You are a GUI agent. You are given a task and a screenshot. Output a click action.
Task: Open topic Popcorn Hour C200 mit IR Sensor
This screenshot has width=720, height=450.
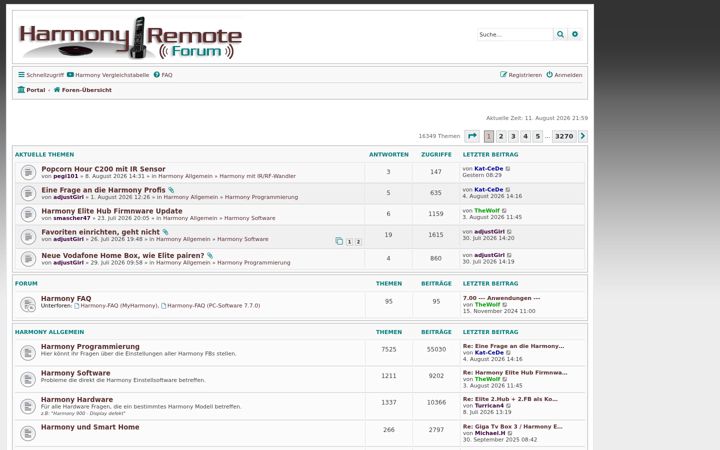[x=103, y=169]
